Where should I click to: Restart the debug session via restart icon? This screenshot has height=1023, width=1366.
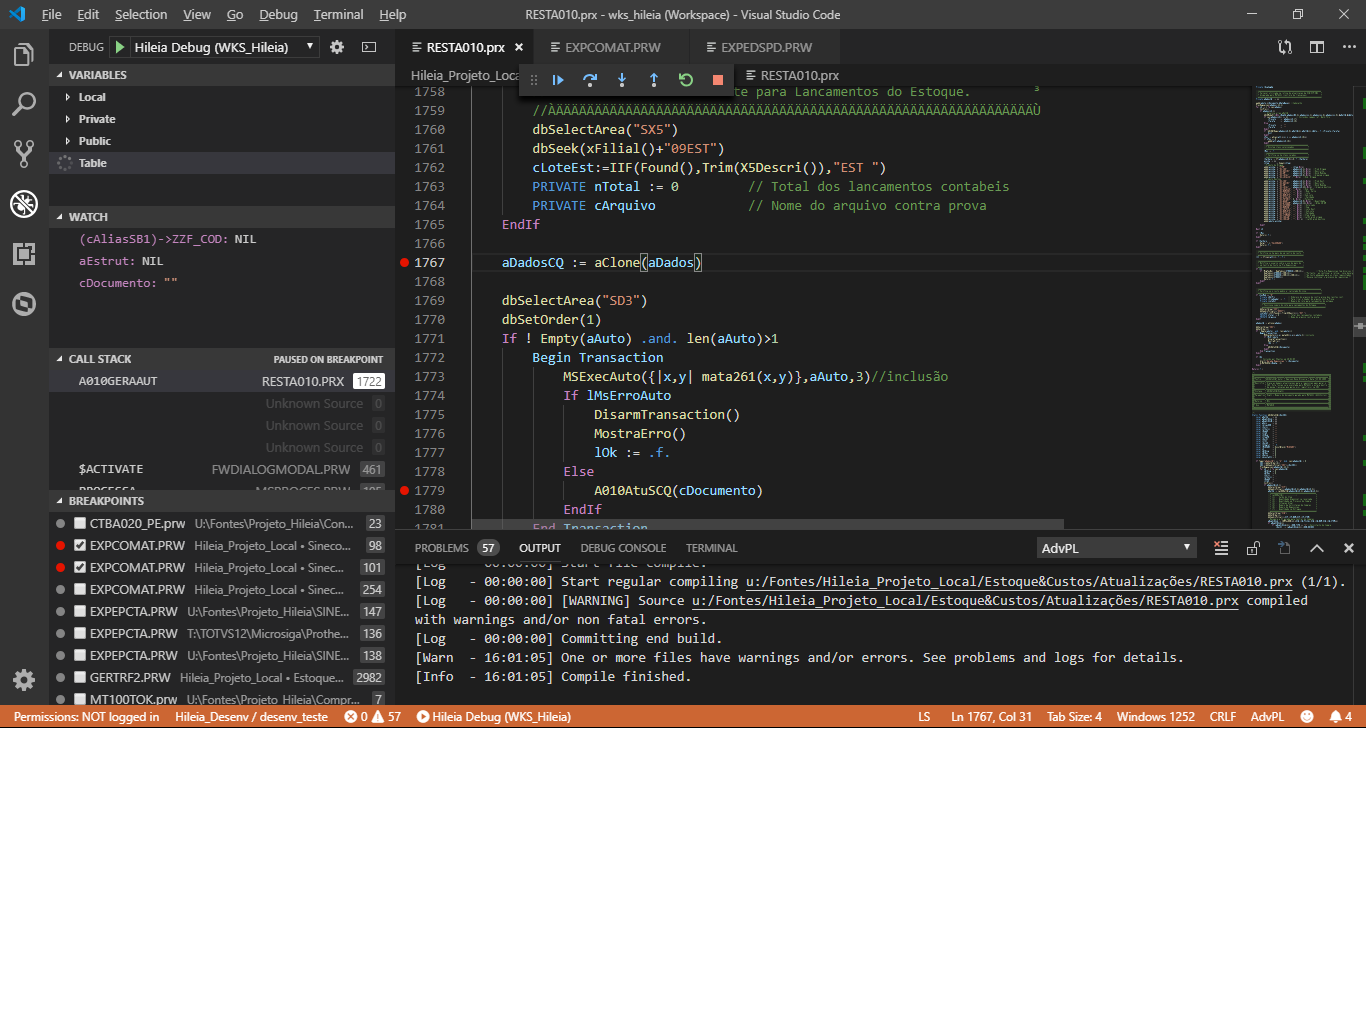tap(686, 80)
